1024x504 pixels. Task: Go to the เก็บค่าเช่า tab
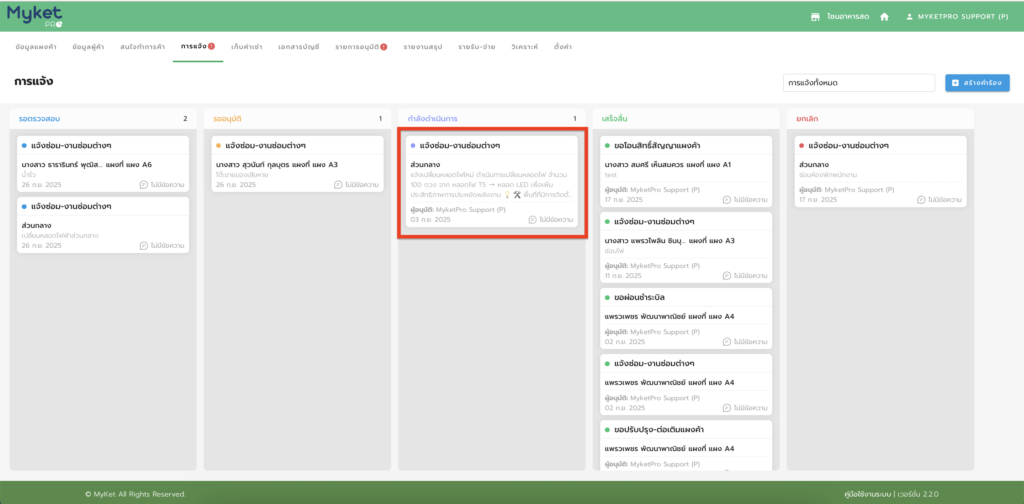coord(247,47)
